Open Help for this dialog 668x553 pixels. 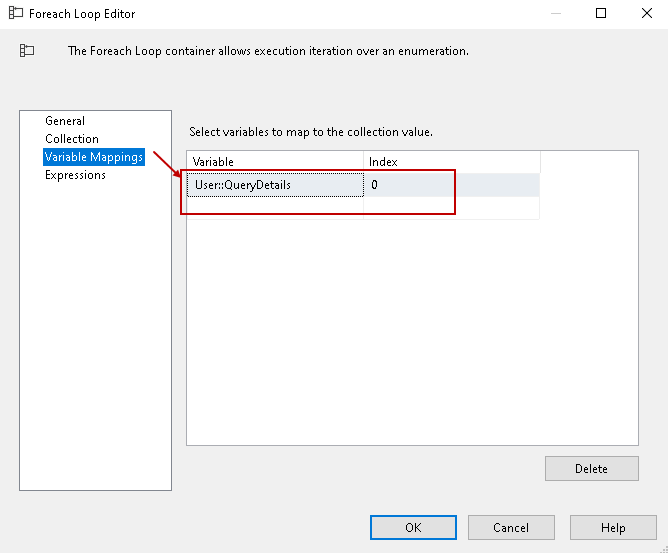point(613,528)
